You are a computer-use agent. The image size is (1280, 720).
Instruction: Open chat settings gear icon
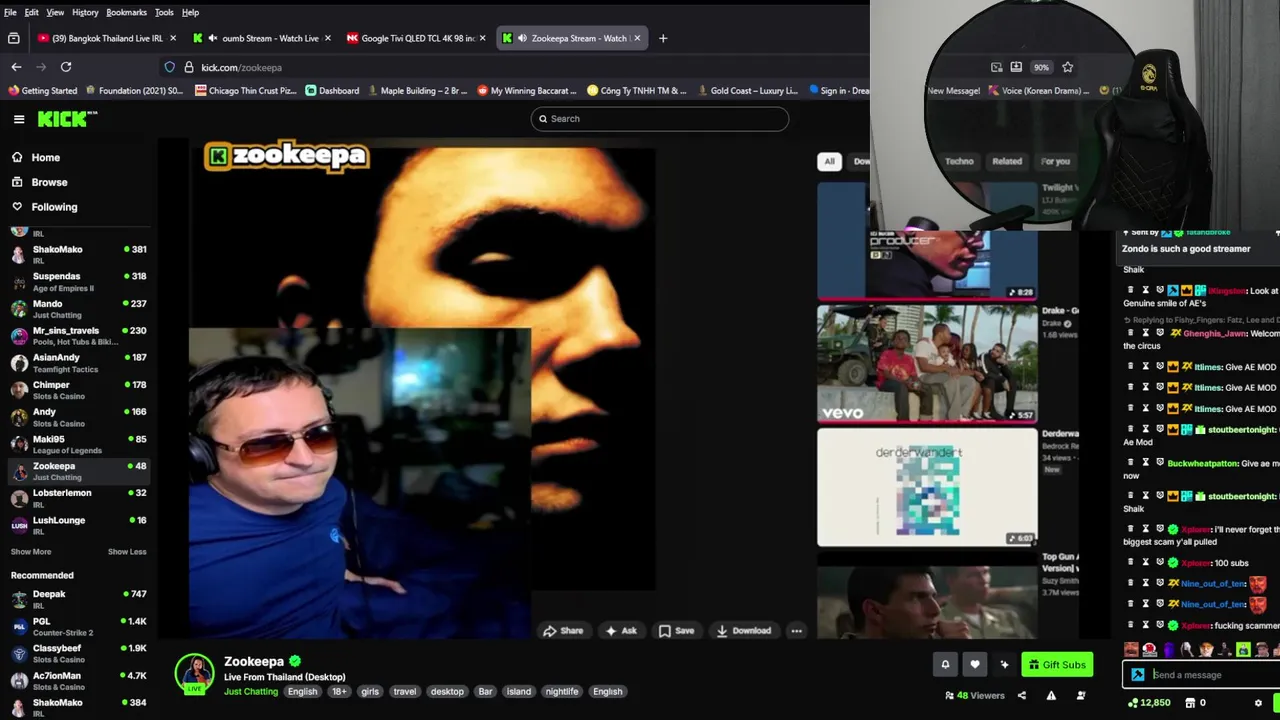[1259, 703]
